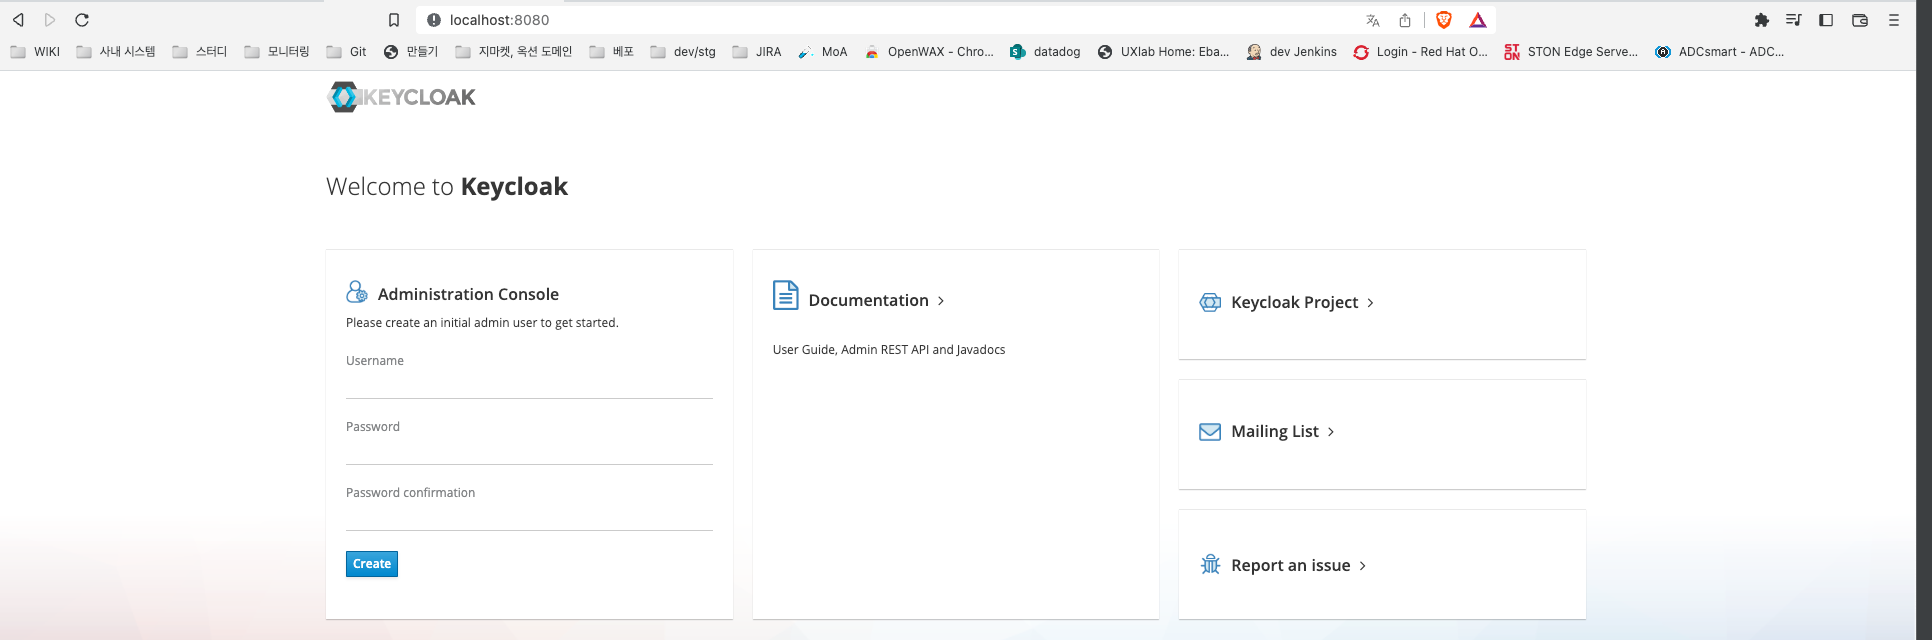Screen dimensions: 1932x640
Task: Open the ADCsmart bookmark
Action: (x=1720, y=52)
